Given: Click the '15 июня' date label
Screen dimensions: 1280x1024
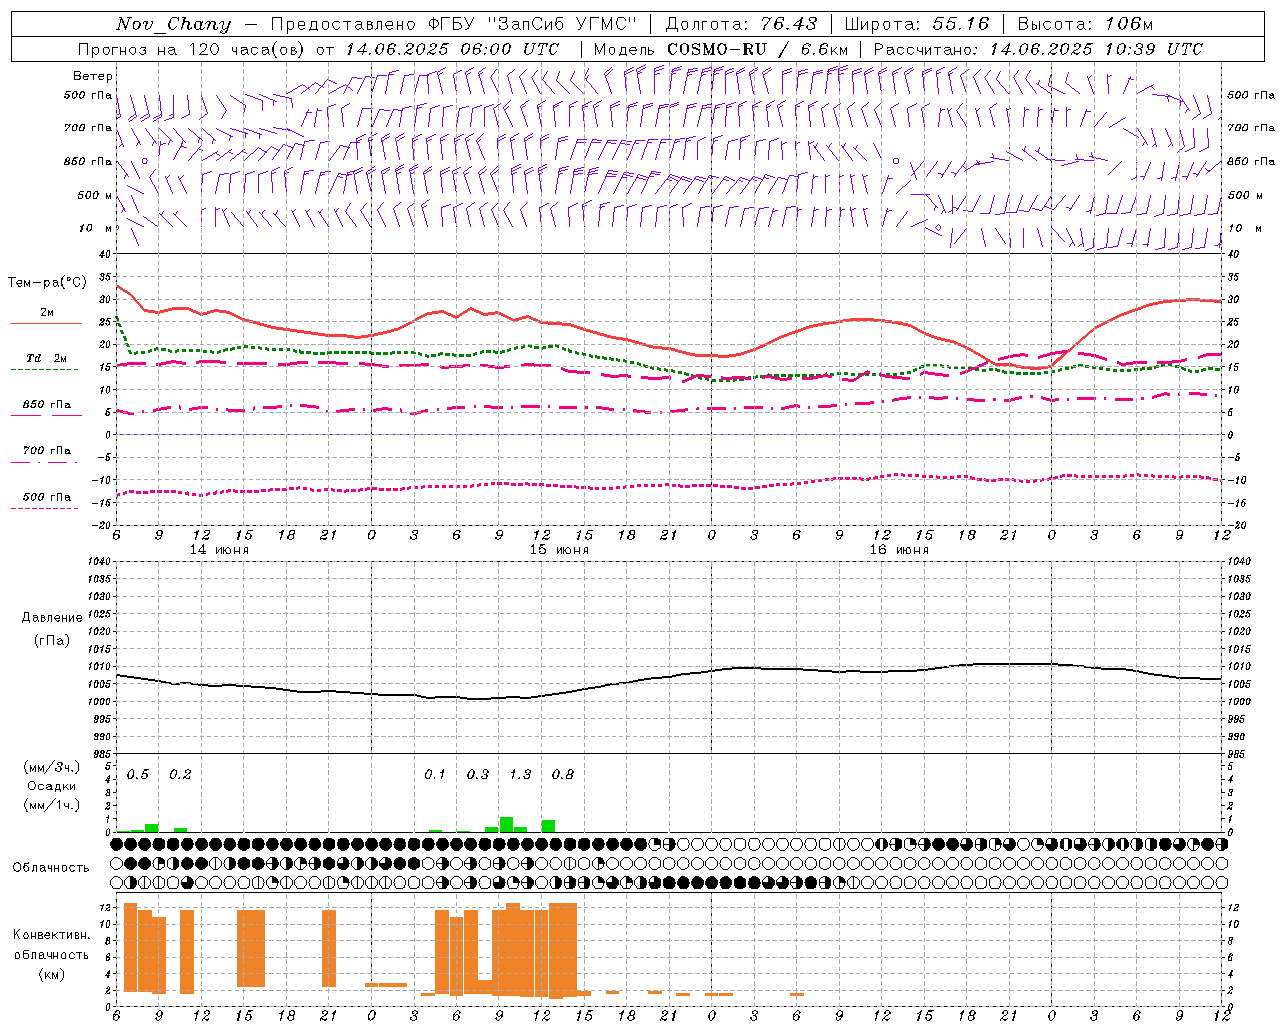Looking at the screenshot, I should coord(559,550).
